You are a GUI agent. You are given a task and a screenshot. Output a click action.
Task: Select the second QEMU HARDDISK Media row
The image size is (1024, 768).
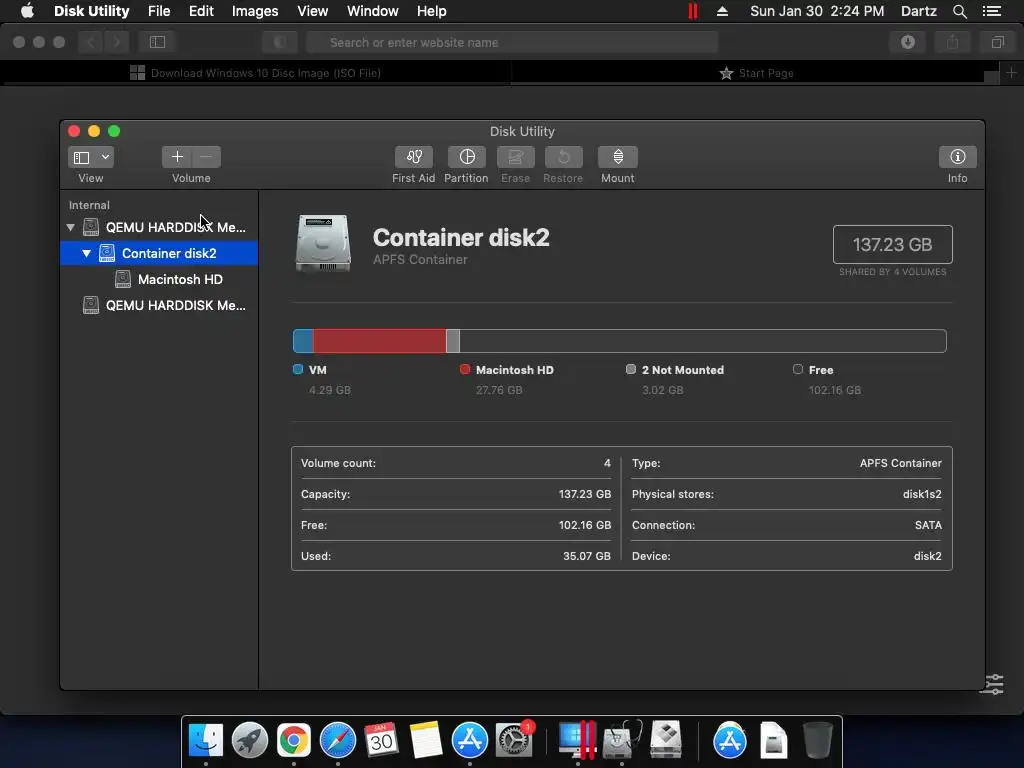(159, 305)
